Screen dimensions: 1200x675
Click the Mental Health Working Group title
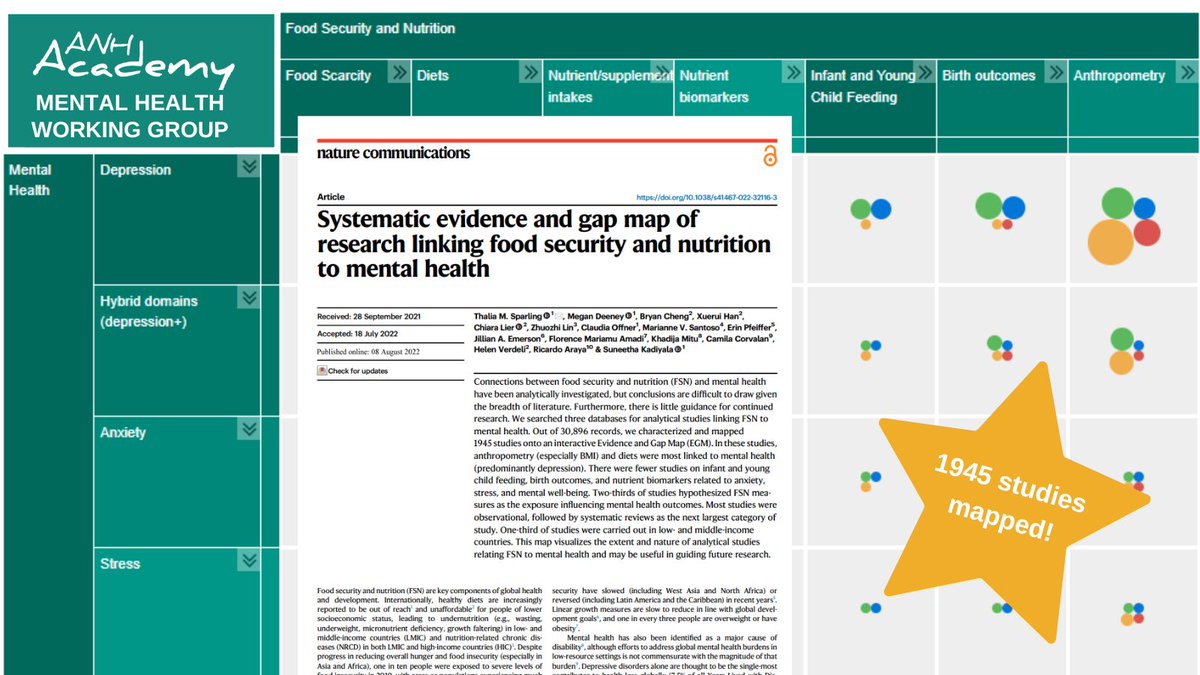131,117
